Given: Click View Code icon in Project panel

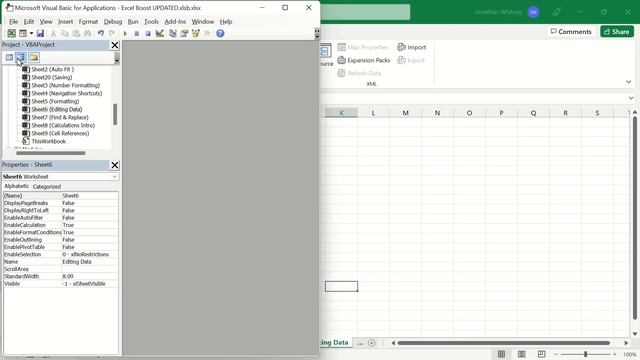Looking at the screenshot, I should (x=9, y=58).
